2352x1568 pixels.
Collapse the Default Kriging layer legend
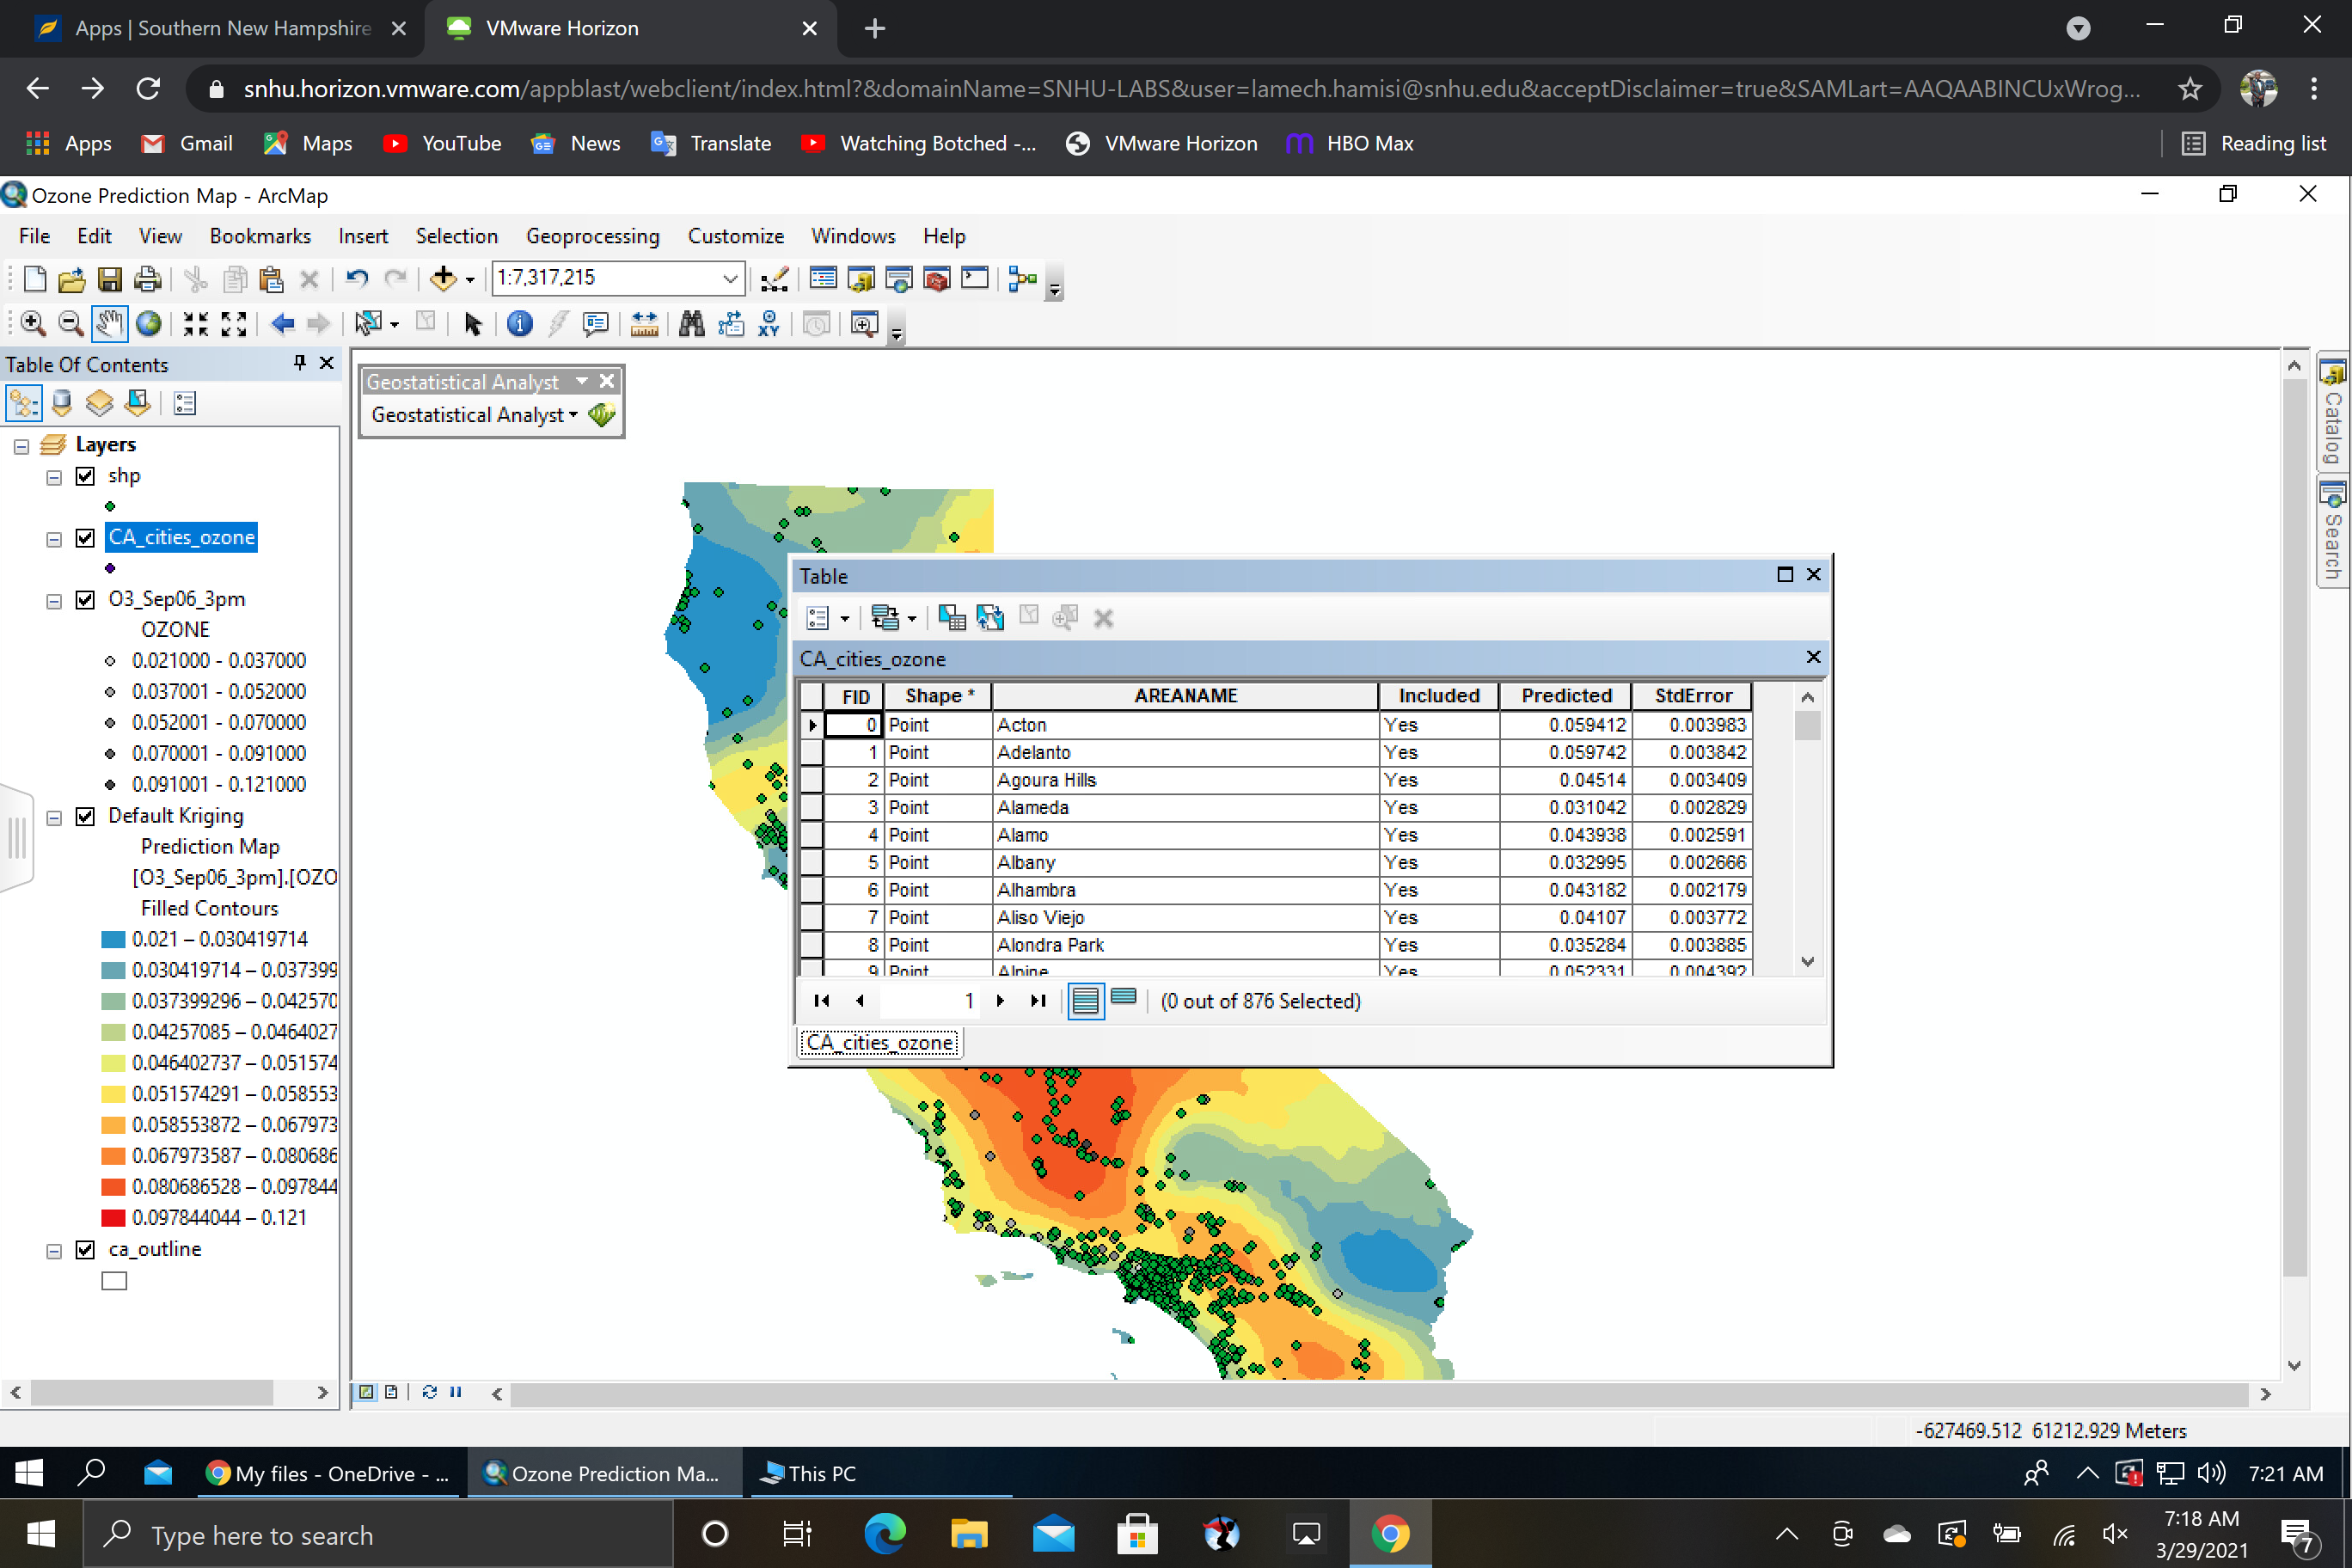pos(54,819)
